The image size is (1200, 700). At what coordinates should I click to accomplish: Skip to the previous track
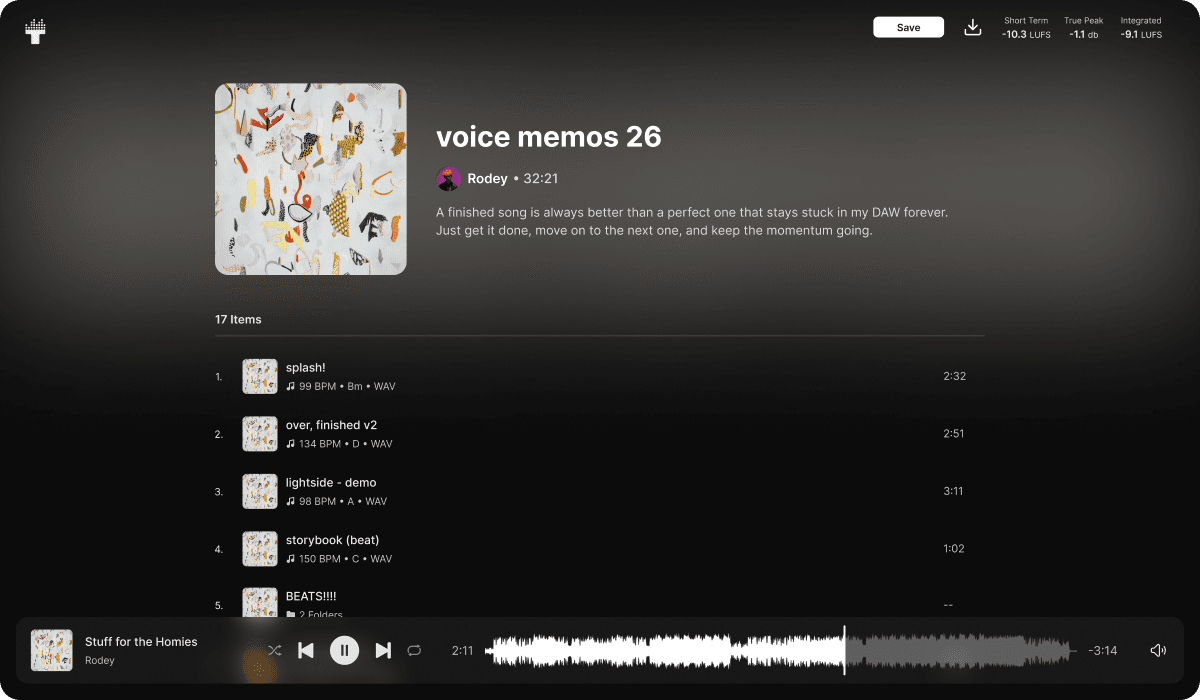(306, 650)
